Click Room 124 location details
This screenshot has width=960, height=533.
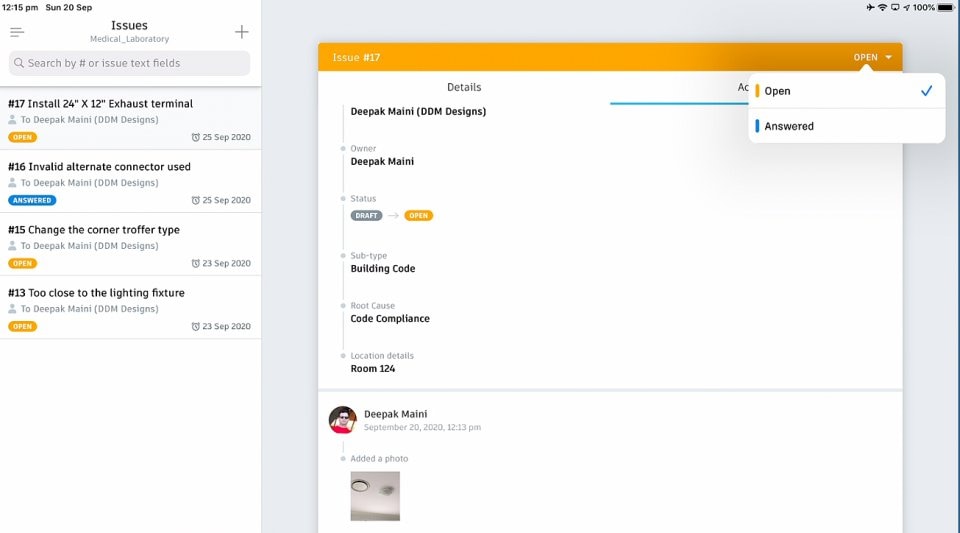373,369
